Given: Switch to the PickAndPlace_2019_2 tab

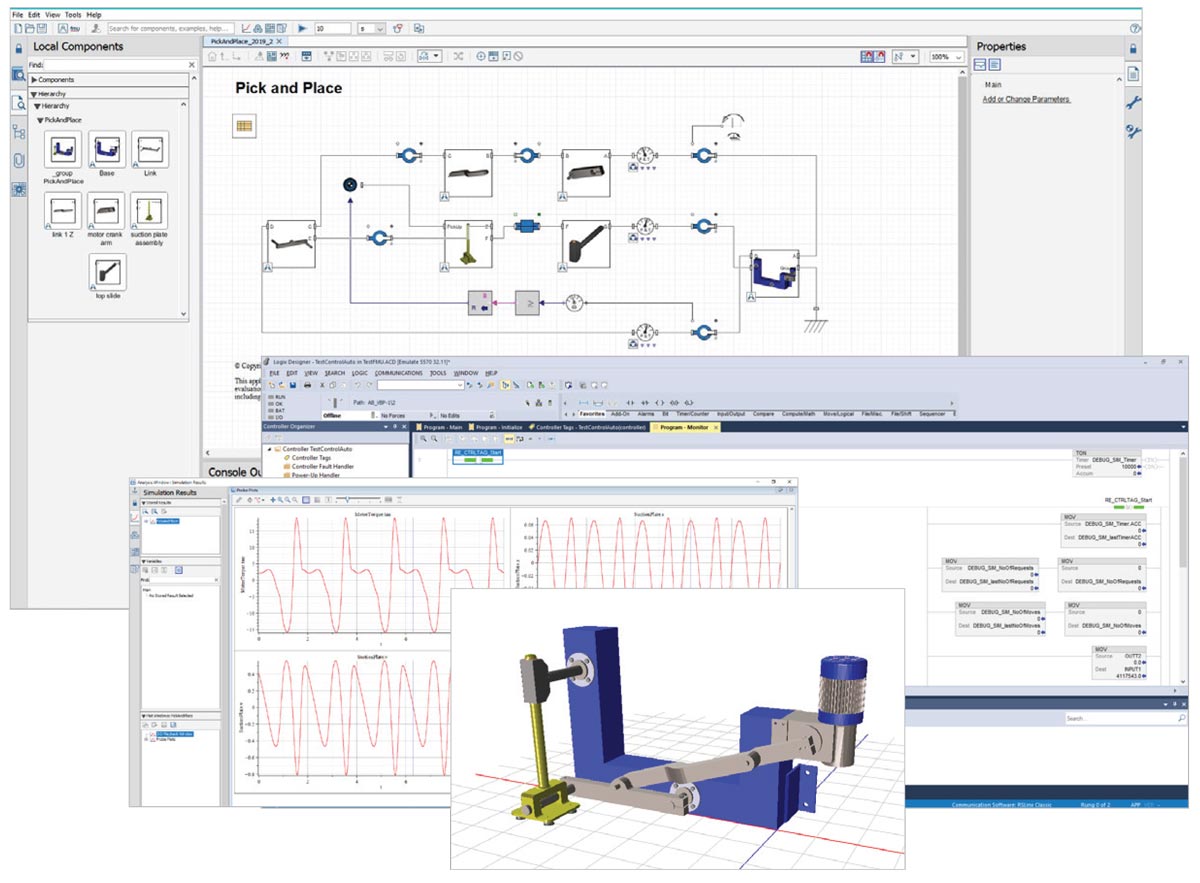Looking at the screenshot, I should (x=240, y=43).
